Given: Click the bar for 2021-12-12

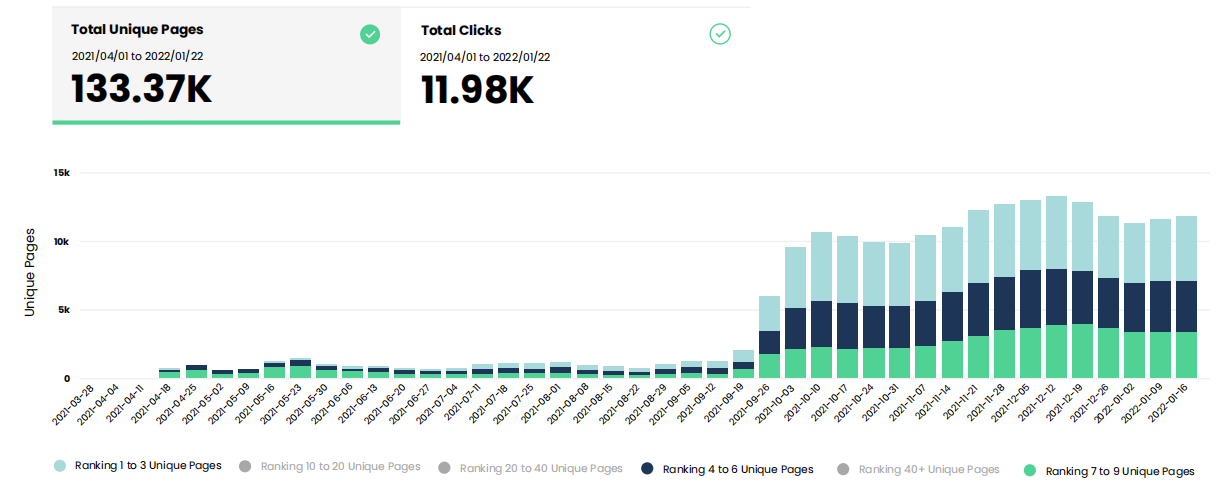Looking at the screenshot, I should point(1056,287).
